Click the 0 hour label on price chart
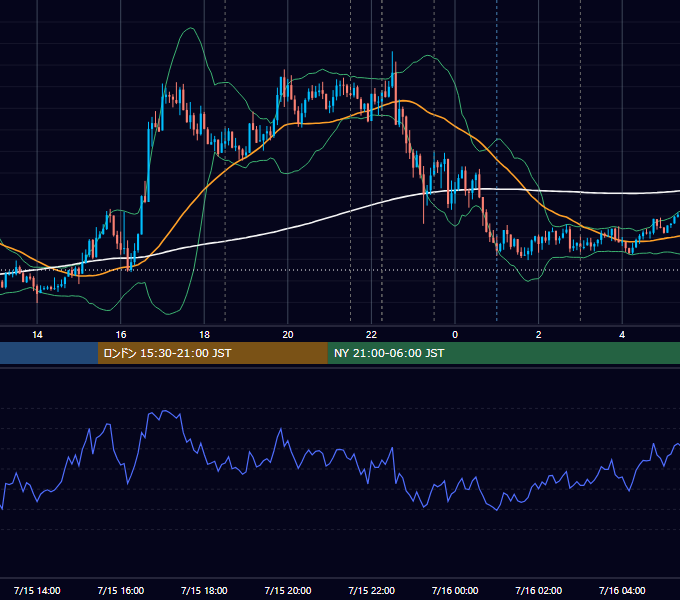The image size is (680, 600). pyautogui.click(x=455, y=334)
